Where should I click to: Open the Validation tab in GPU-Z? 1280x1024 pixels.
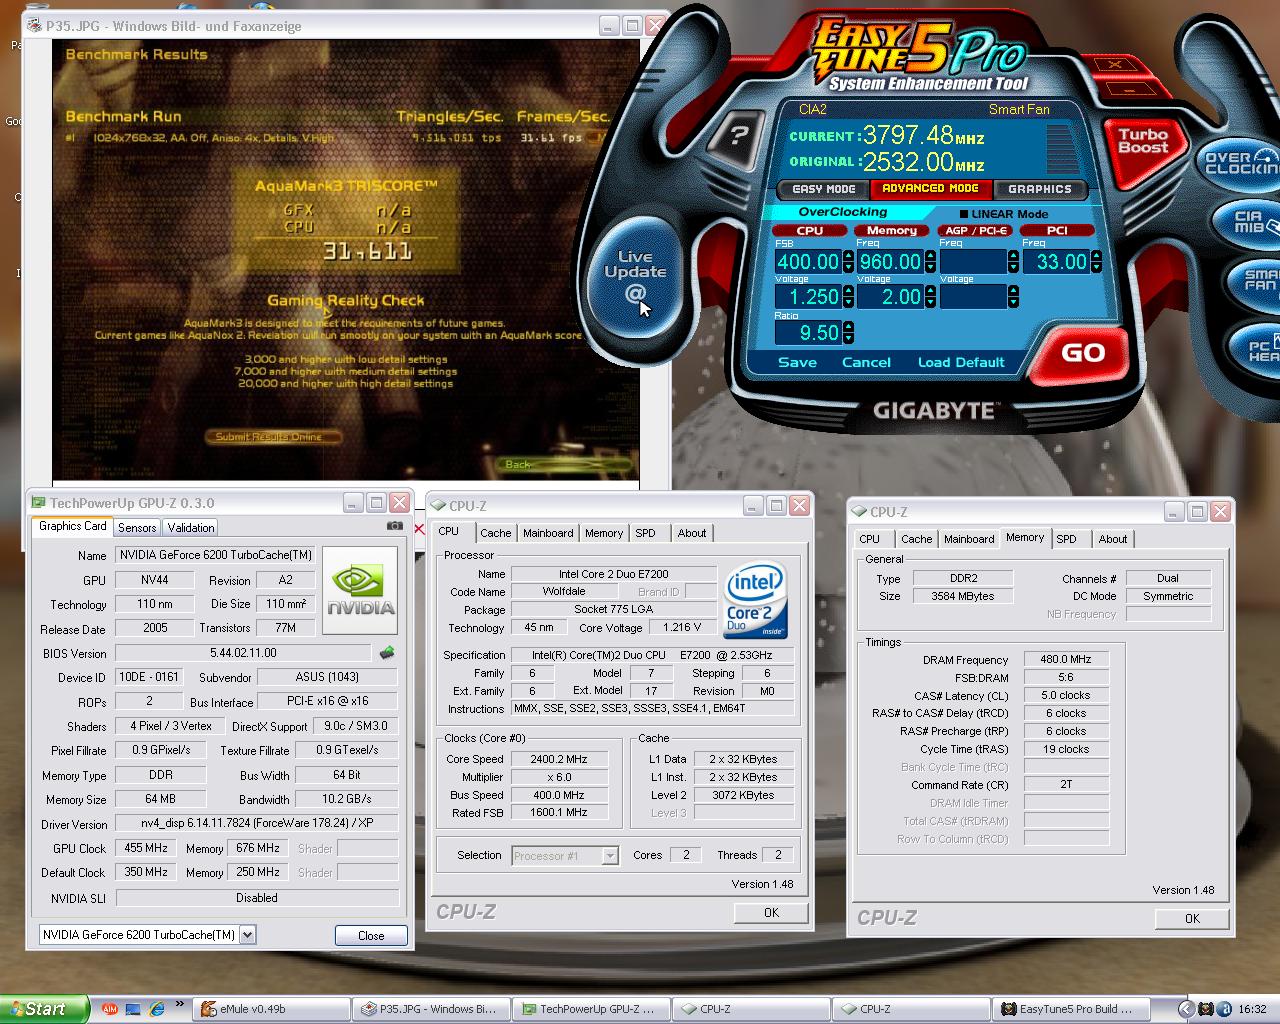(x=190, y=528)
